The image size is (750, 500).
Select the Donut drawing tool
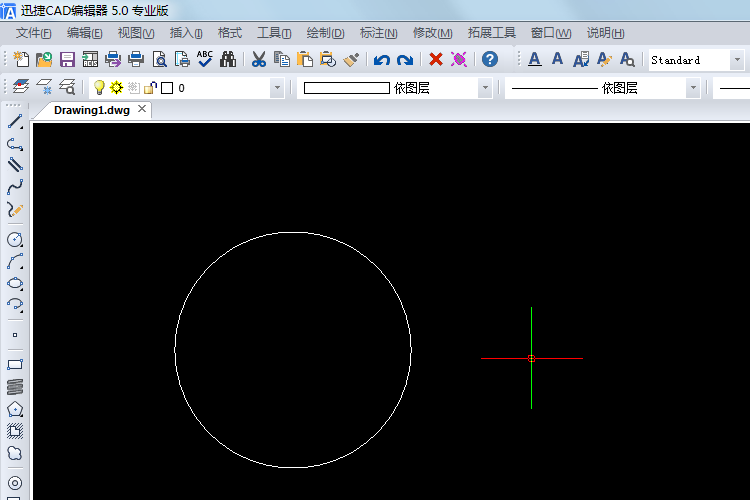tap(15, 483)
